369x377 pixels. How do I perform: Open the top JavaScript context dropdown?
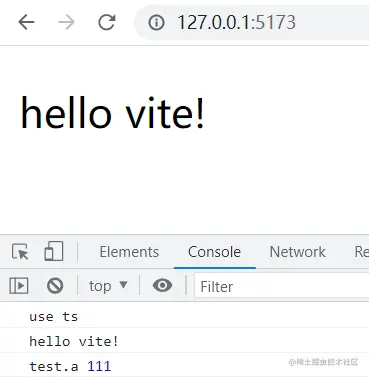click(108, 286)
